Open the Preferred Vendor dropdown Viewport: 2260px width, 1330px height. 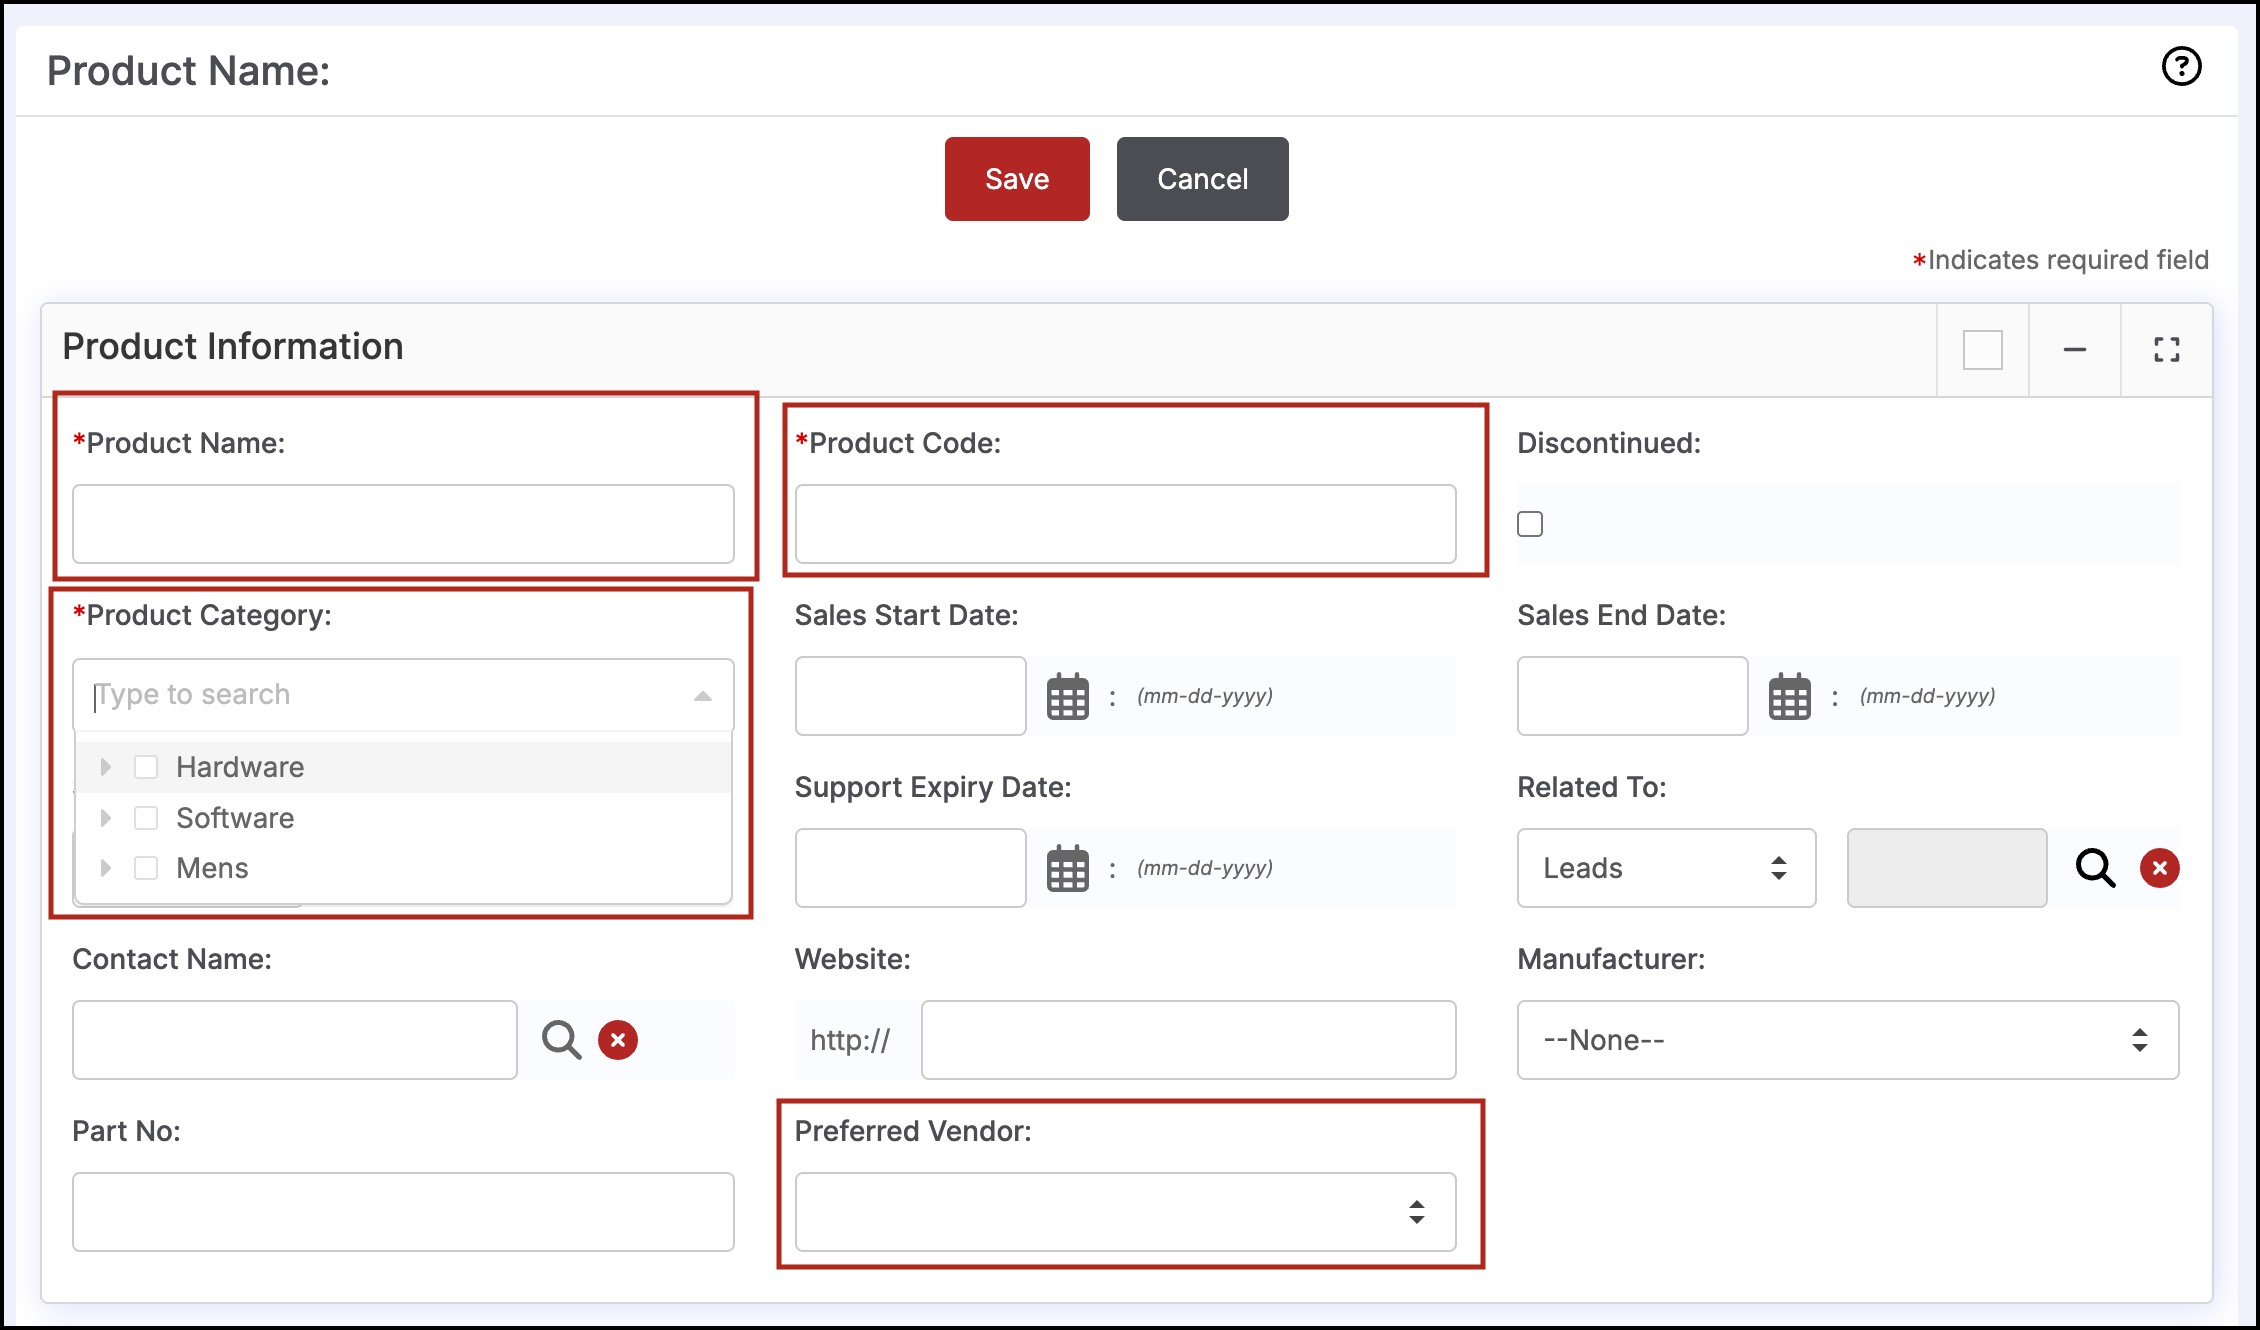click(1125, 1212)
